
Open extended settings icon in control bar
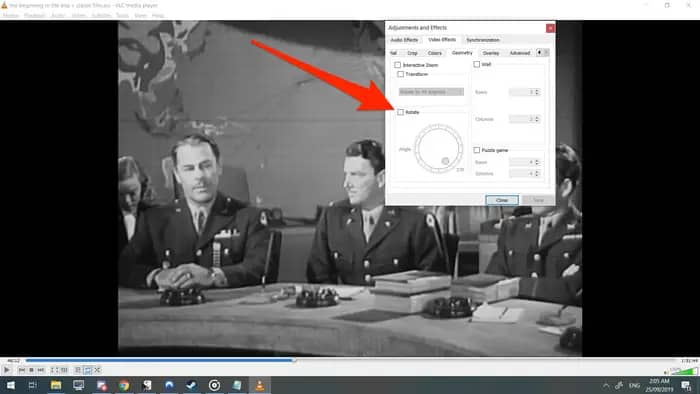pos(64,370)
